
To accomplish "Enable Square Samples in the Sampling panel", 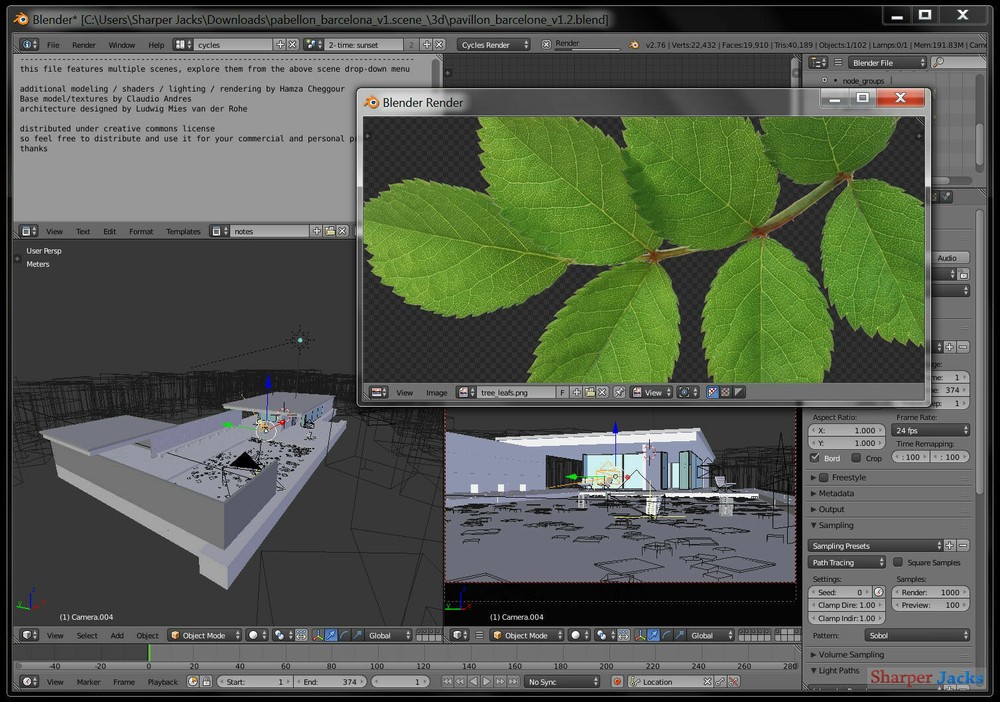I will click(897, 563).
